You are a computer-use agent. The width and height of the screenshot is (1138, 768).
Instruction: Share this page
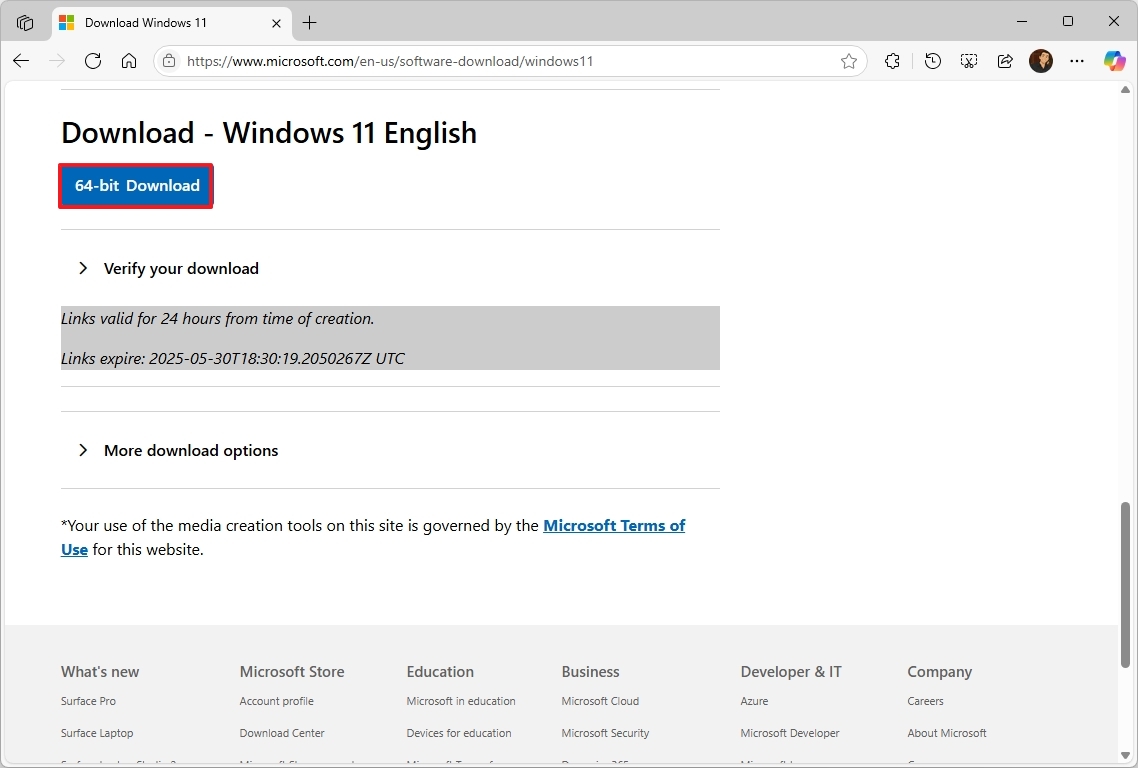[x=1005, y=61]
